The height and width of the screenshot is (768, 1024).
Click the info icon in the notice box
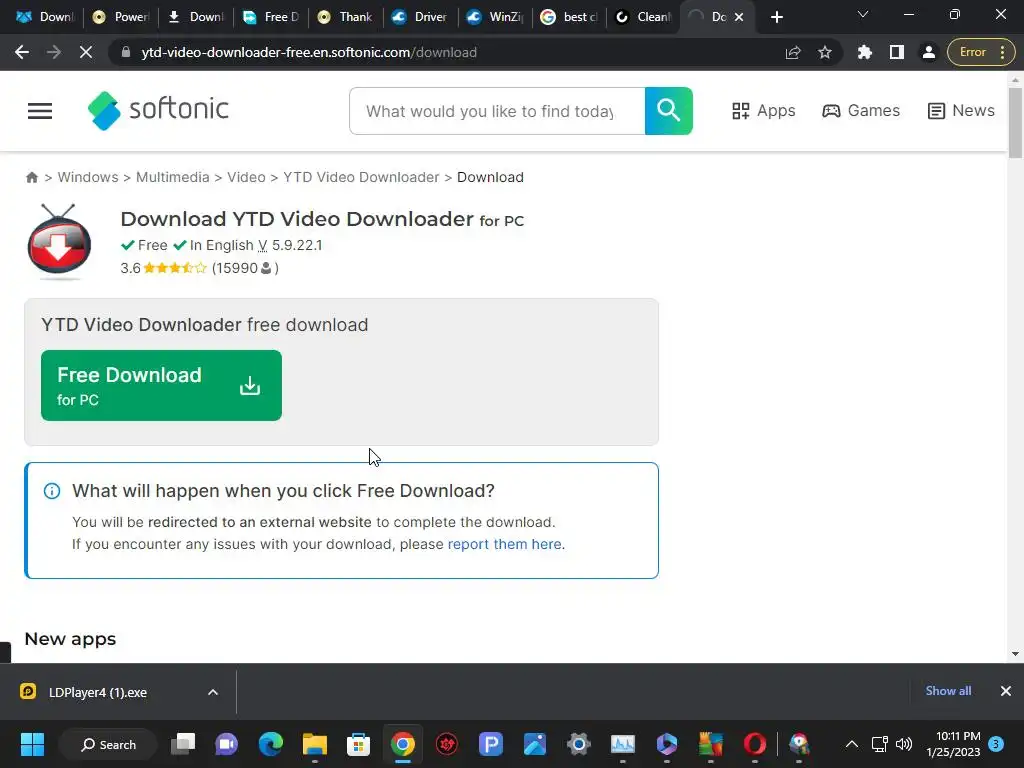(x=52, y=491)
